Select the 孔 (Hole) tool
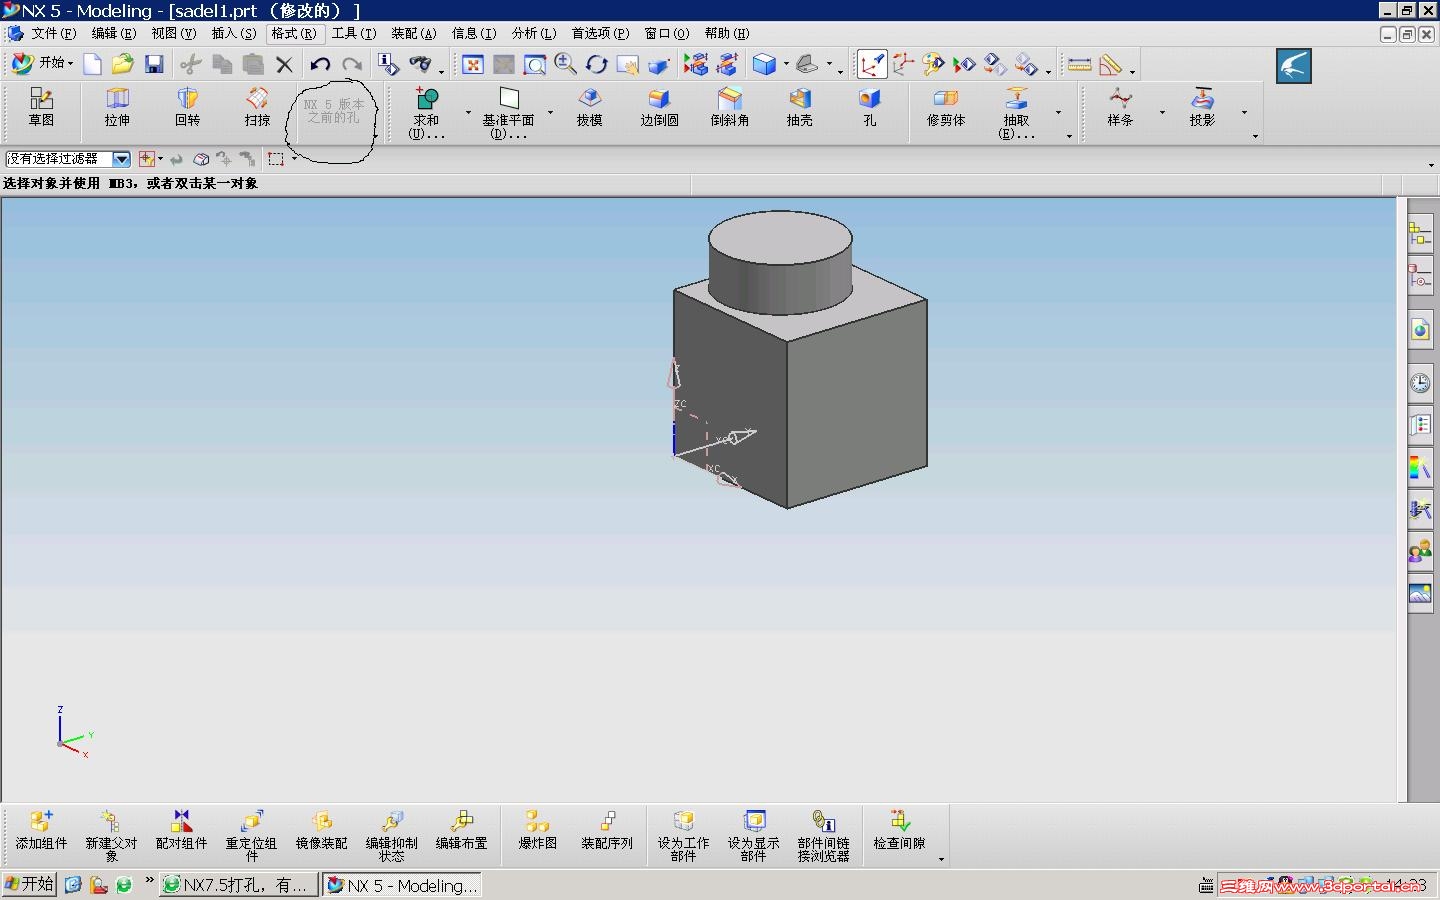1440x900 pixels. click(x=869, y=108)
